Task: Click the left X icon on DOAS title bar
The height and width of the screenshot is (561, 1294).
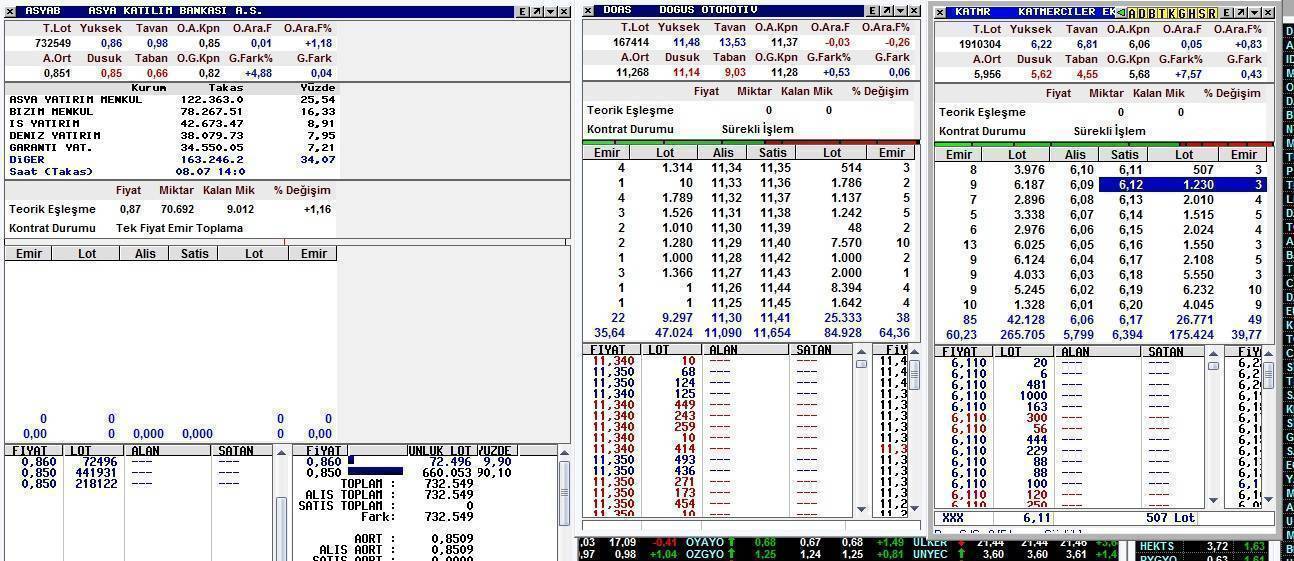Action: pyautogui.click(x=589, y=11)
